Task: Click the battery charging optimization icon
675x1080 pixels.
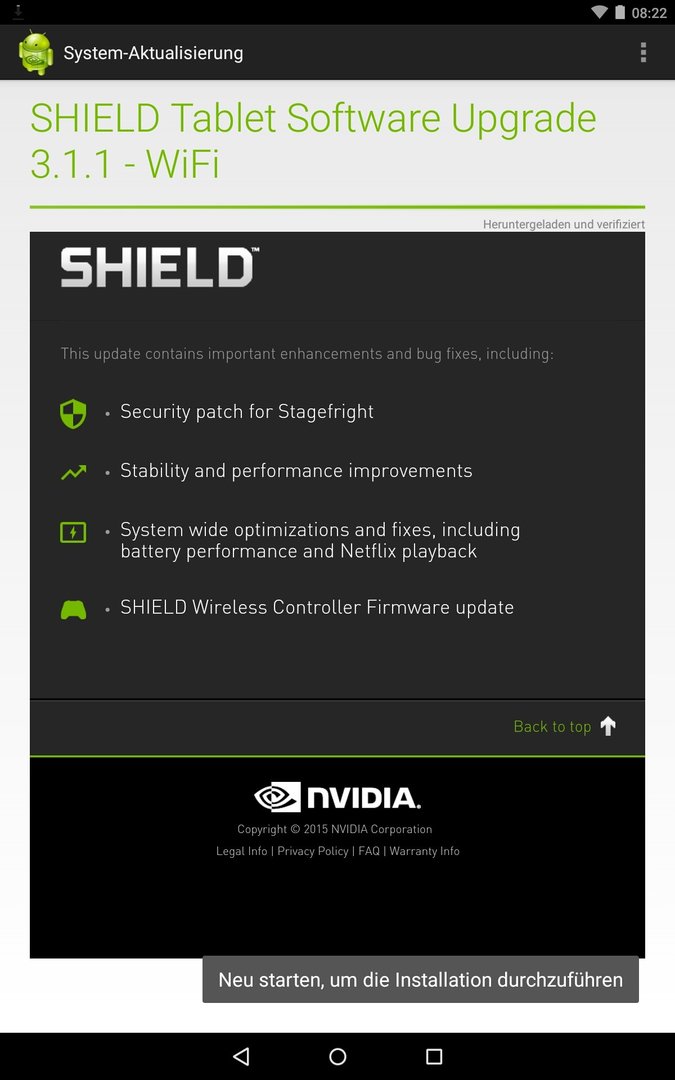Action: click(73, 532)
